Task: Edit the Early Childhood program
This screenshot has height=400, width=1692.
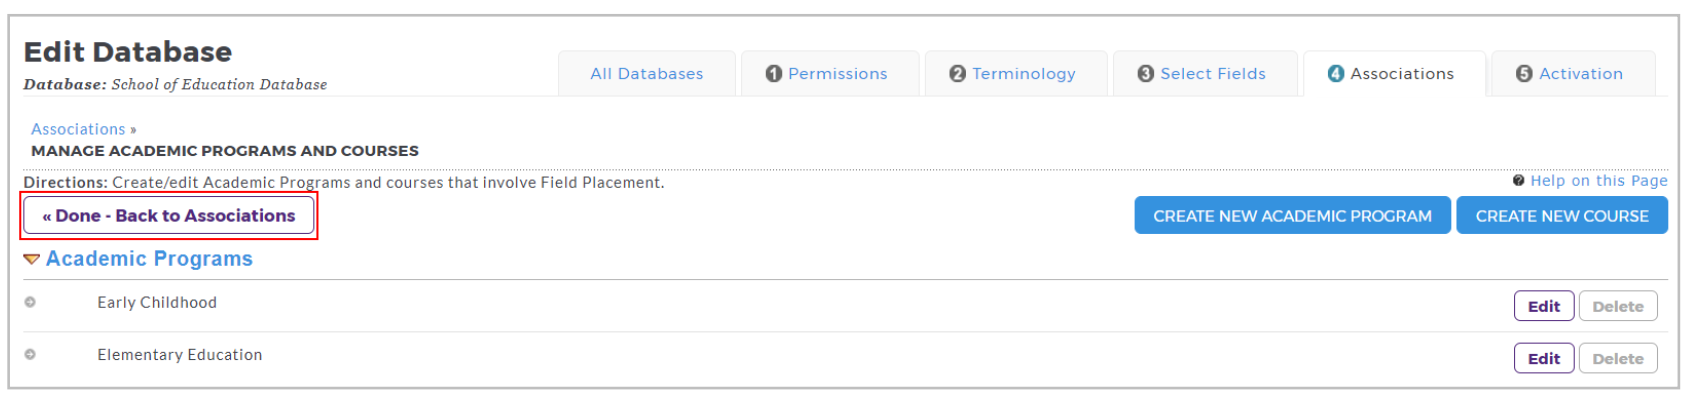Action: coord(1544,307)
